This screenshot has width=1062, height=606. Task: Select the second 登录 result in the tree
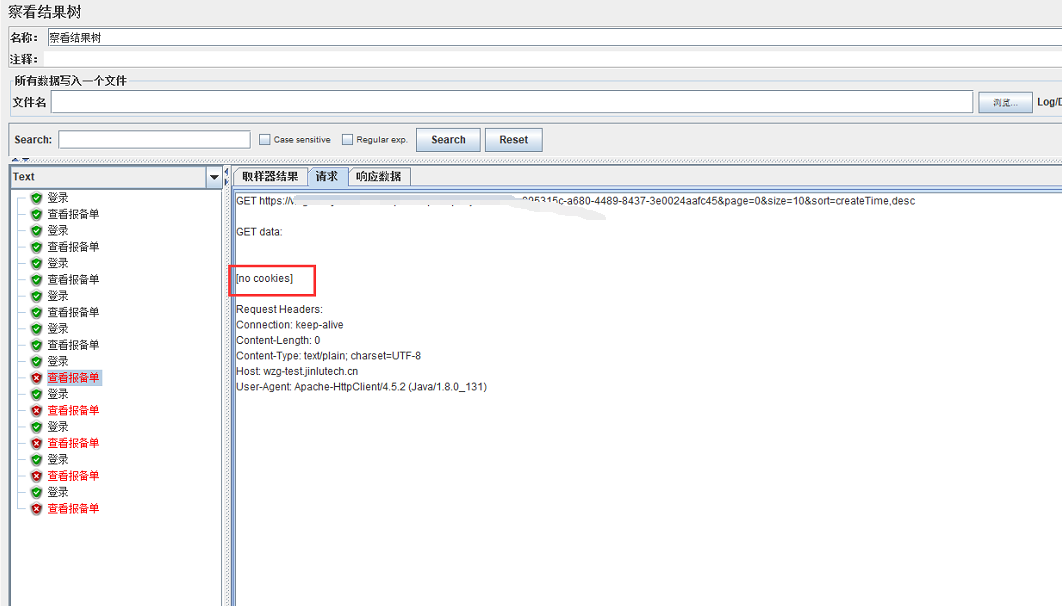58,231
